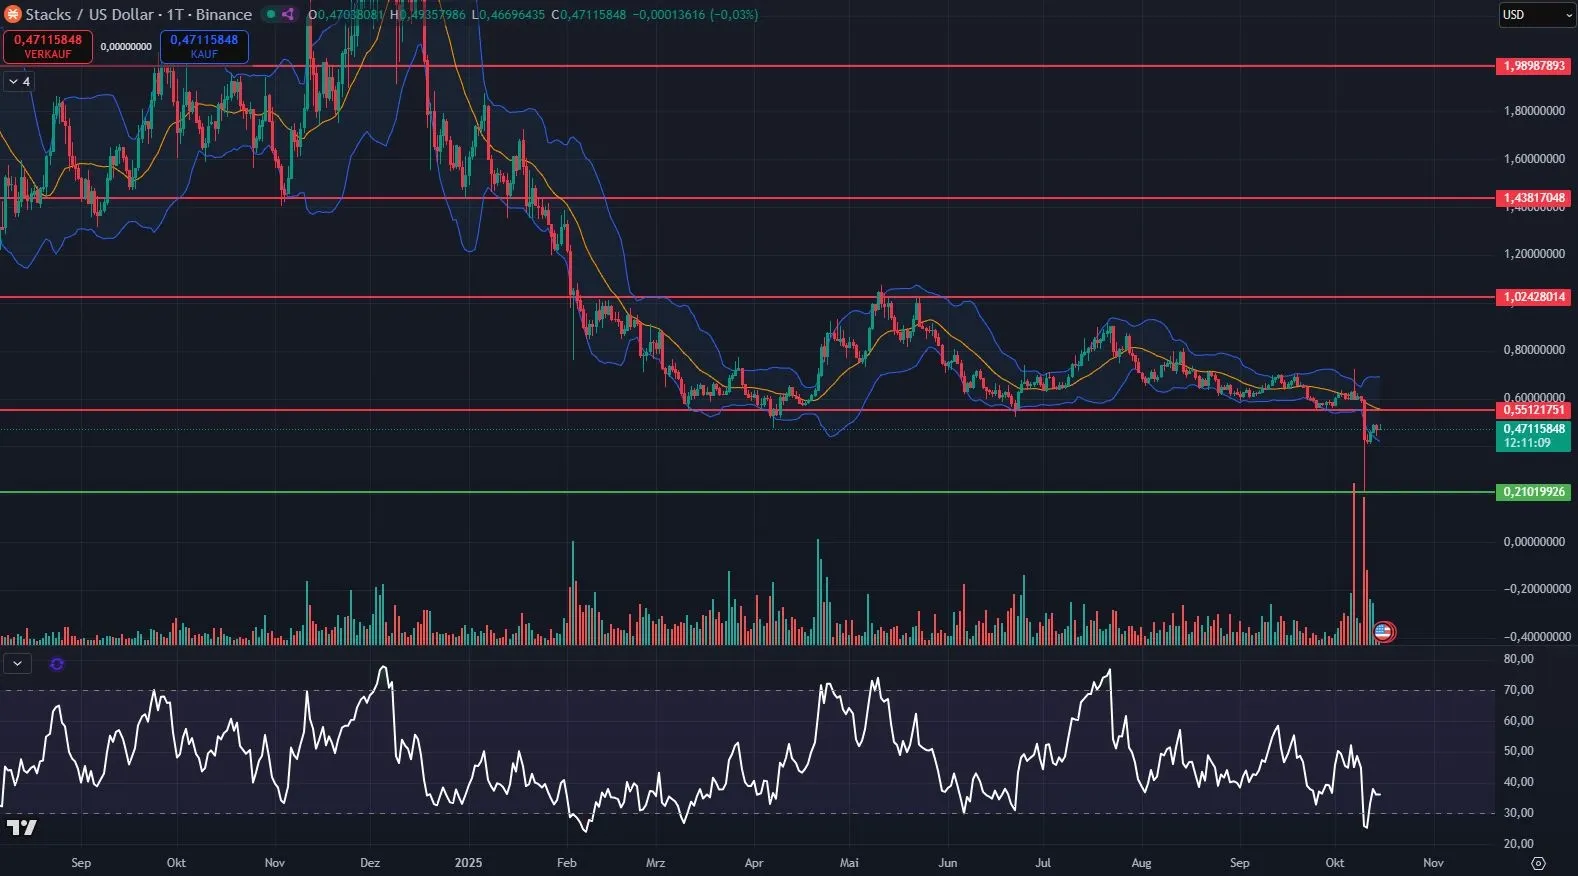Open the US flag economic event marker
The height and width of the screenshot is (876, 1578).
[x=1383, y=631]
